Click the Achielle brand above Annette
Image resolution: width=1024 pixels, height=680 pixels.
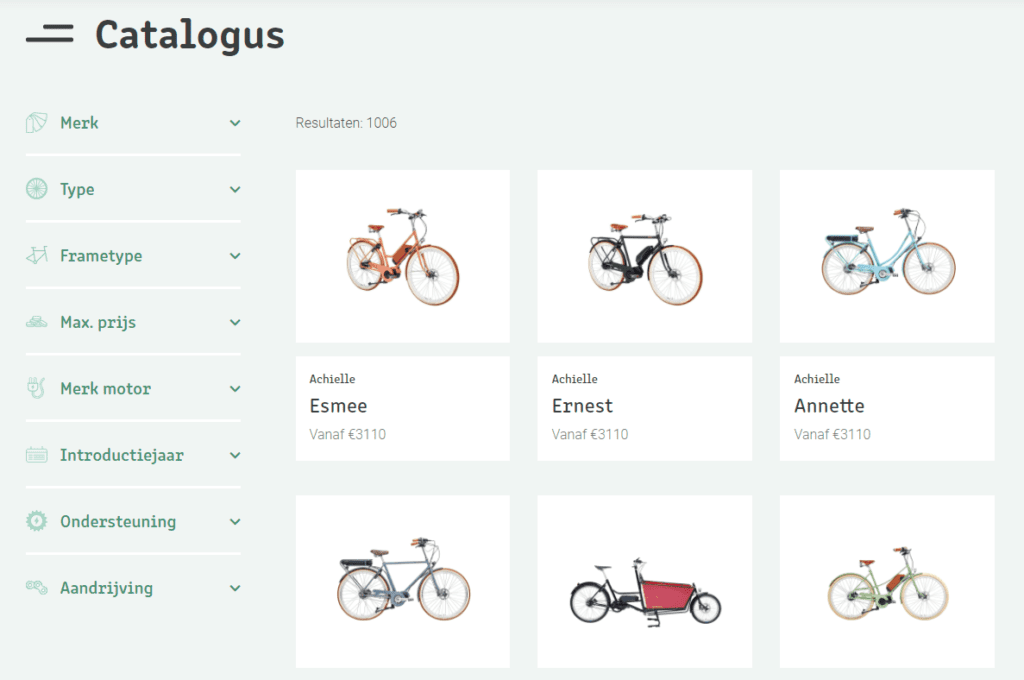(817, 379)
